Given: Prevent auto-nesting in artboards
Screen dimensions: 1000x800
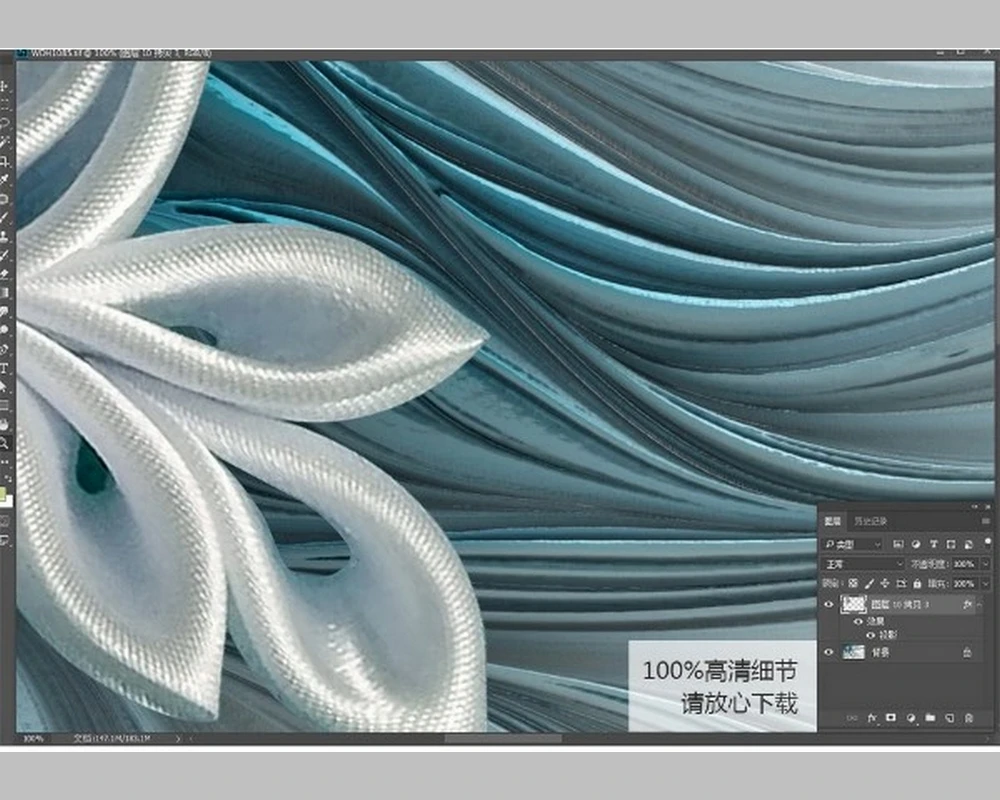Looking at the screenshot, I should tap(901, 583).
